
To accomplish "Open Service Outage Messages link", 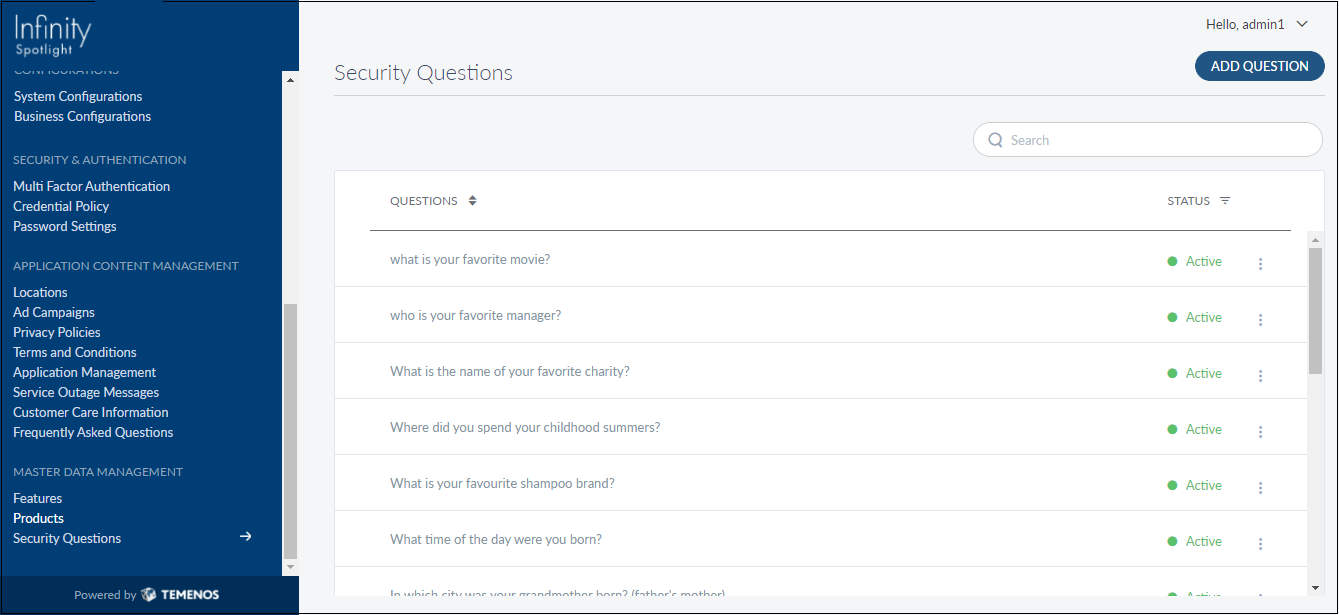I will pyautogui.click(x=86, y=392).
